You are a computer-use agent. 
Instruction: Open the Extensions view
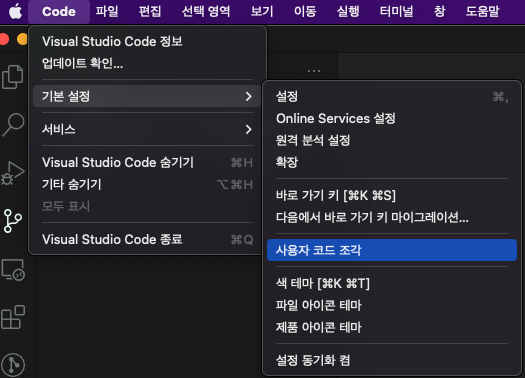13,317
